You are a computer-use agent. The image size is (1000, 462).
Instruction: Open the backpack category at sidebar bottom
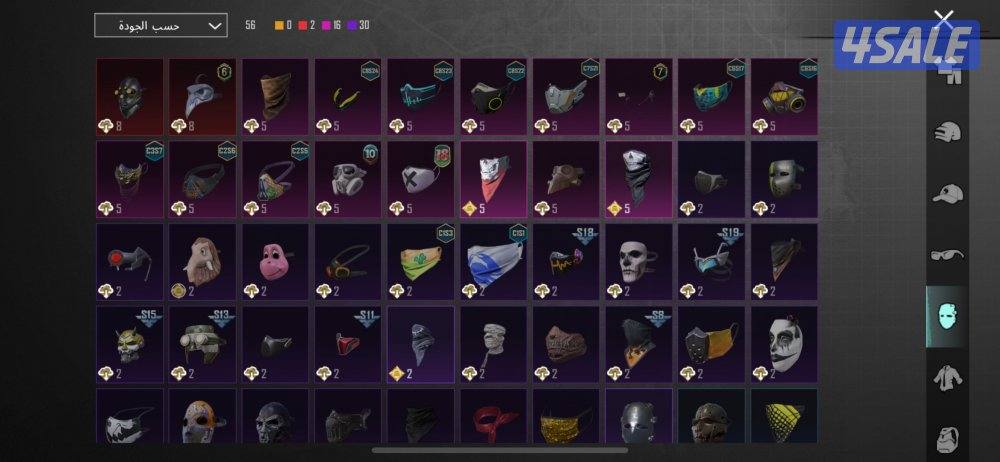pyautogui.click(x=948, y=439)
